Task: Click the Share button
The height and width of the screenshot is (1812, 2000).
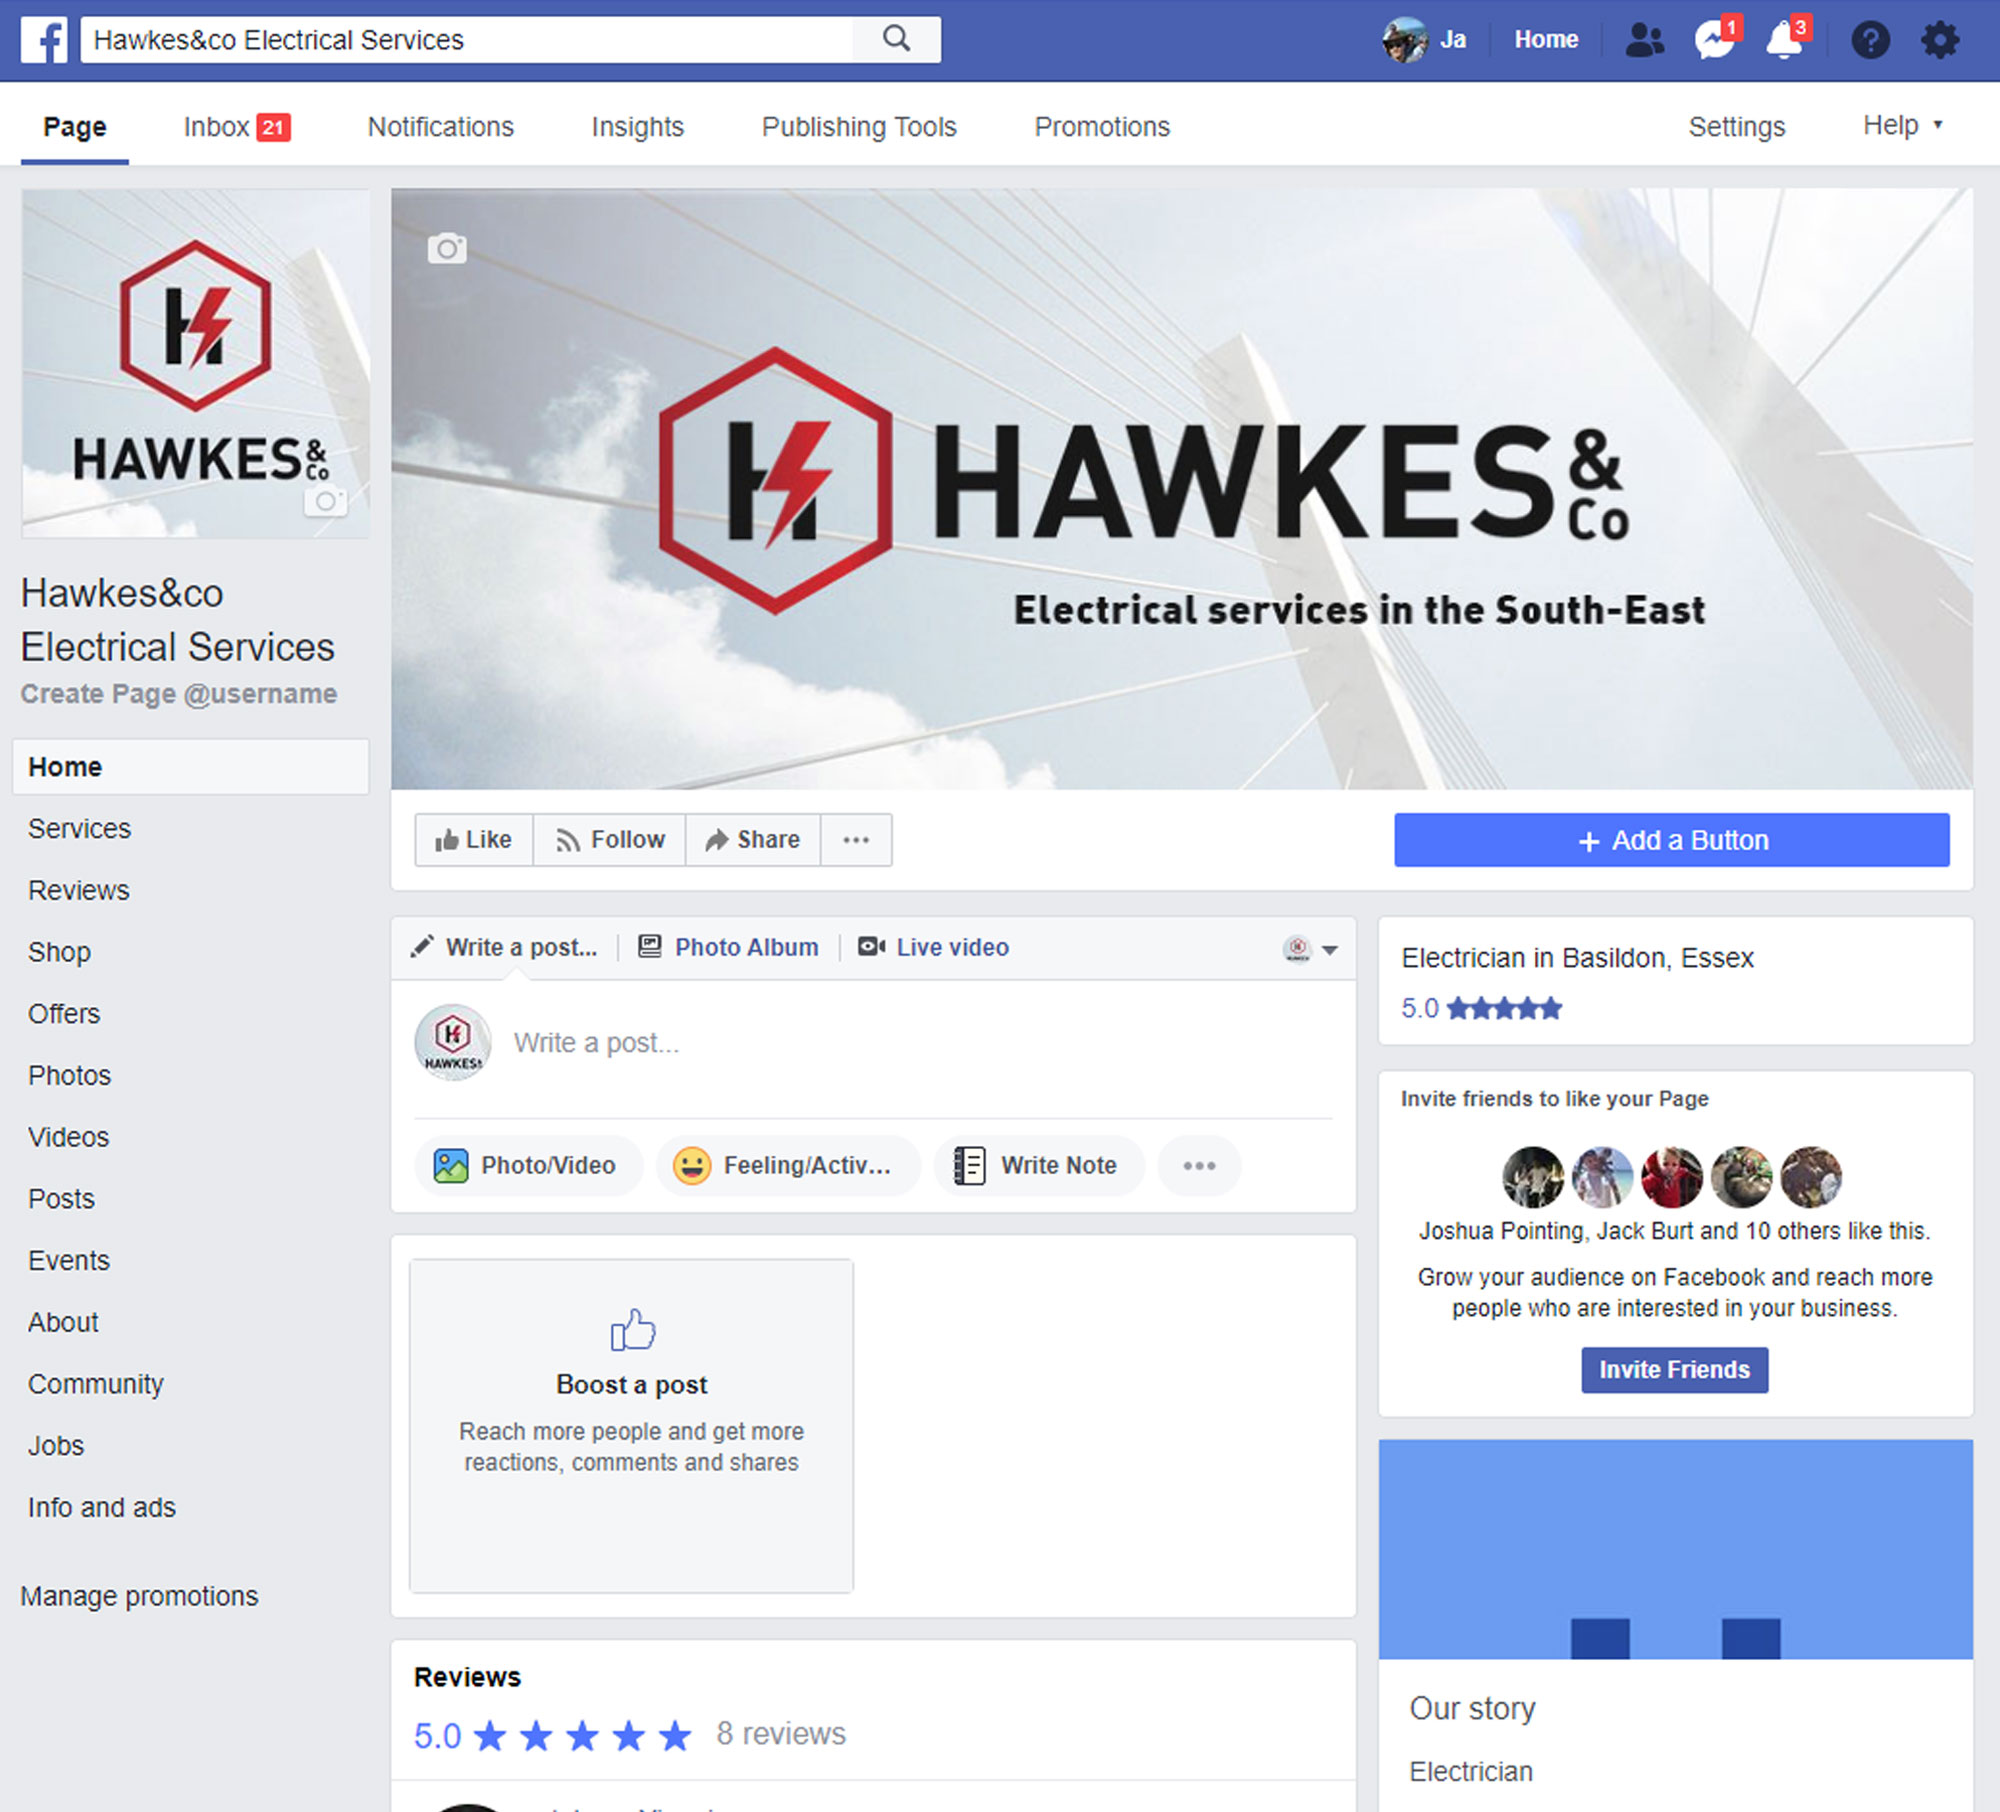Action: coord(753,840)
